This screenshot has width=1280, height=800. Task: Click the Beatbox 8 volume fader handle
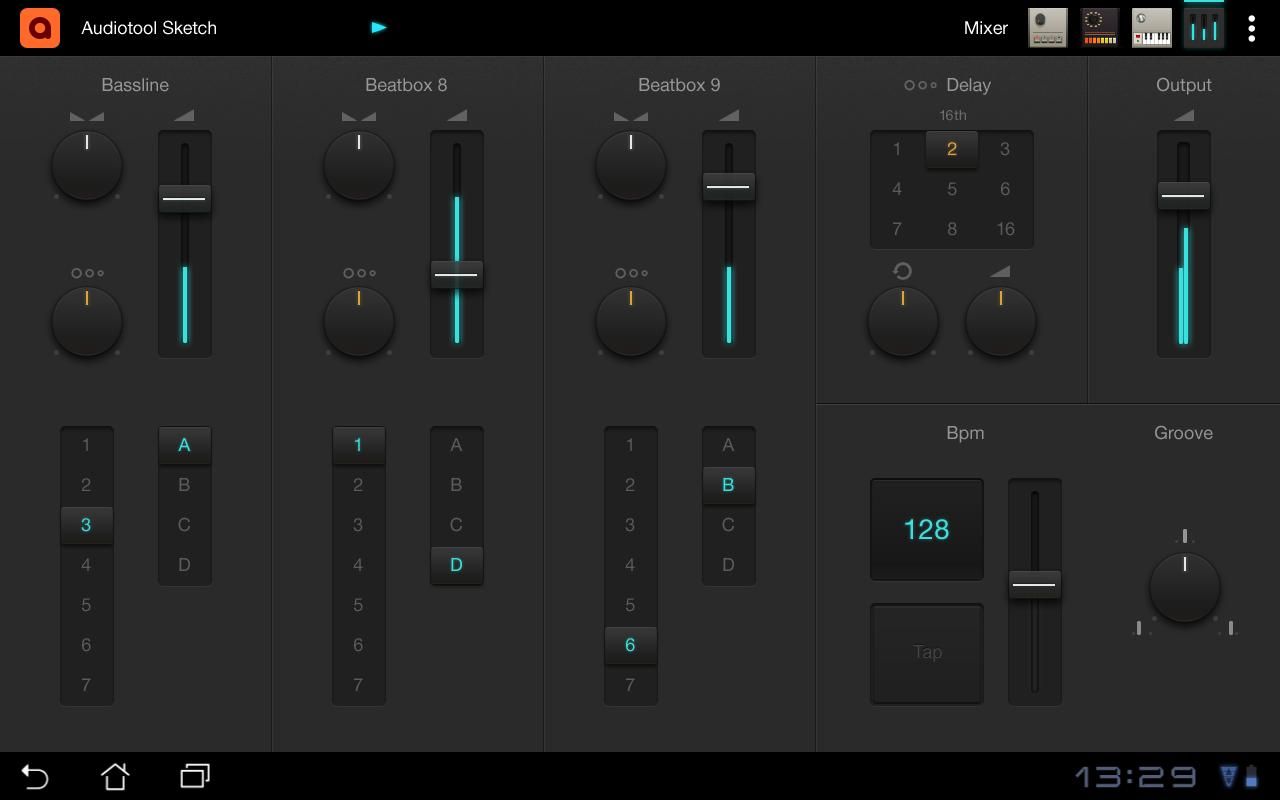pyautogui.click(x=457, y=274)
